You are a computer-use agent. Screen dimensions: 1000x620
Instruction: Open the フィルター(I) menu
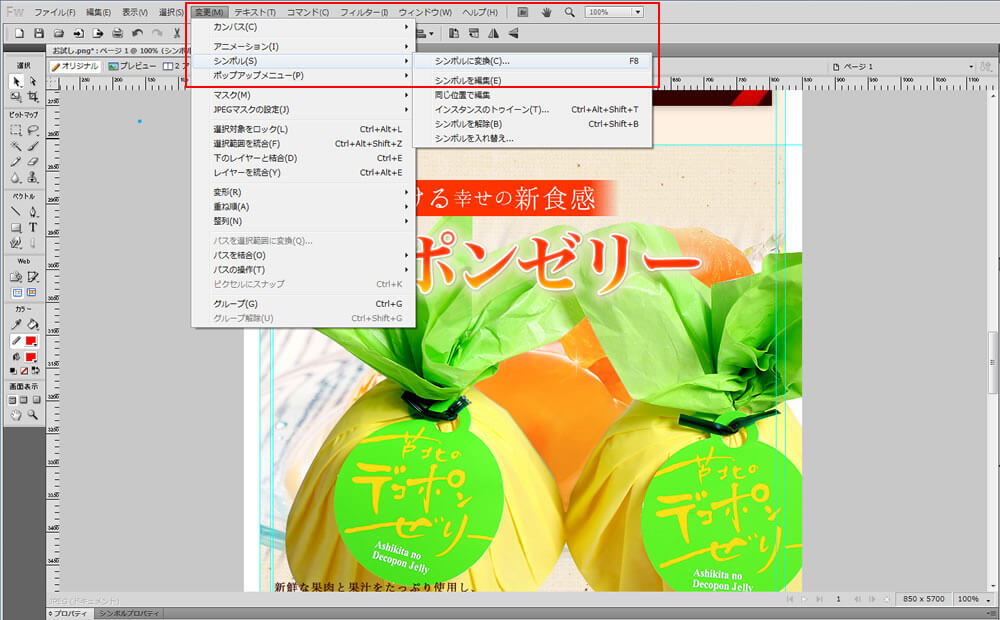[364, 12]
